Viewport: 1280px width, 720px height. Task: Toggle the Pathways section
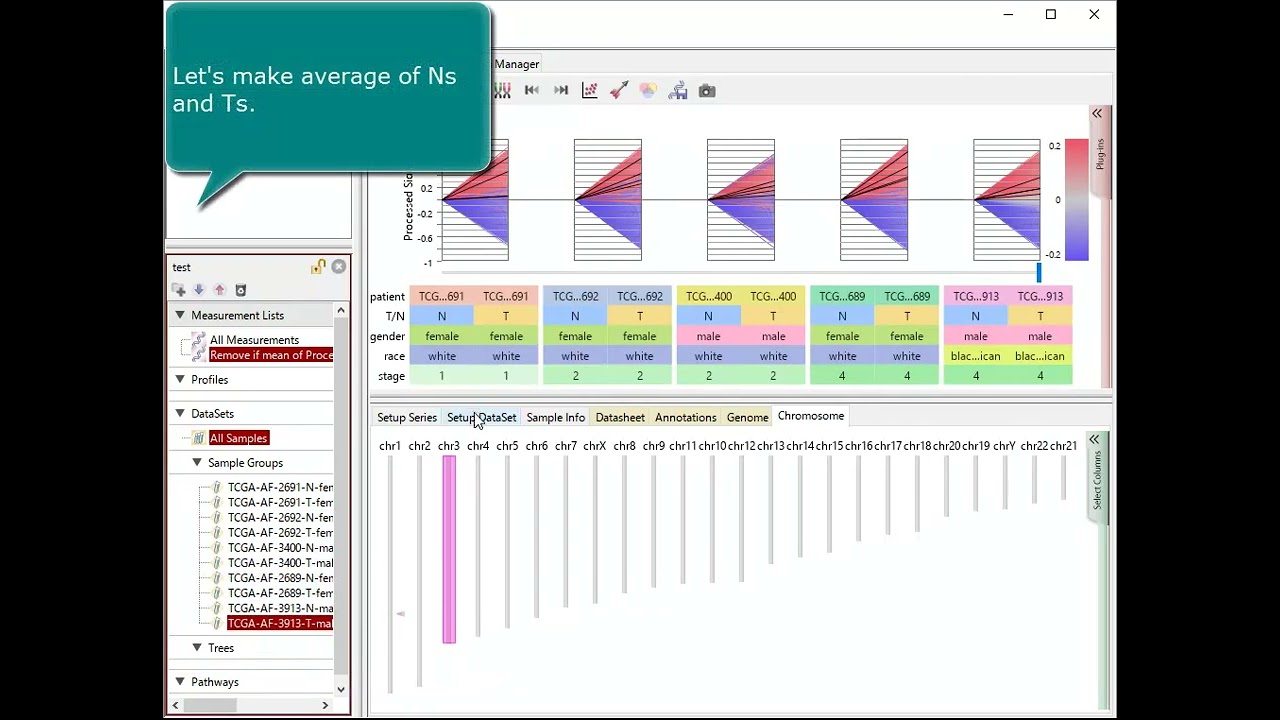(x=180, y=681)
